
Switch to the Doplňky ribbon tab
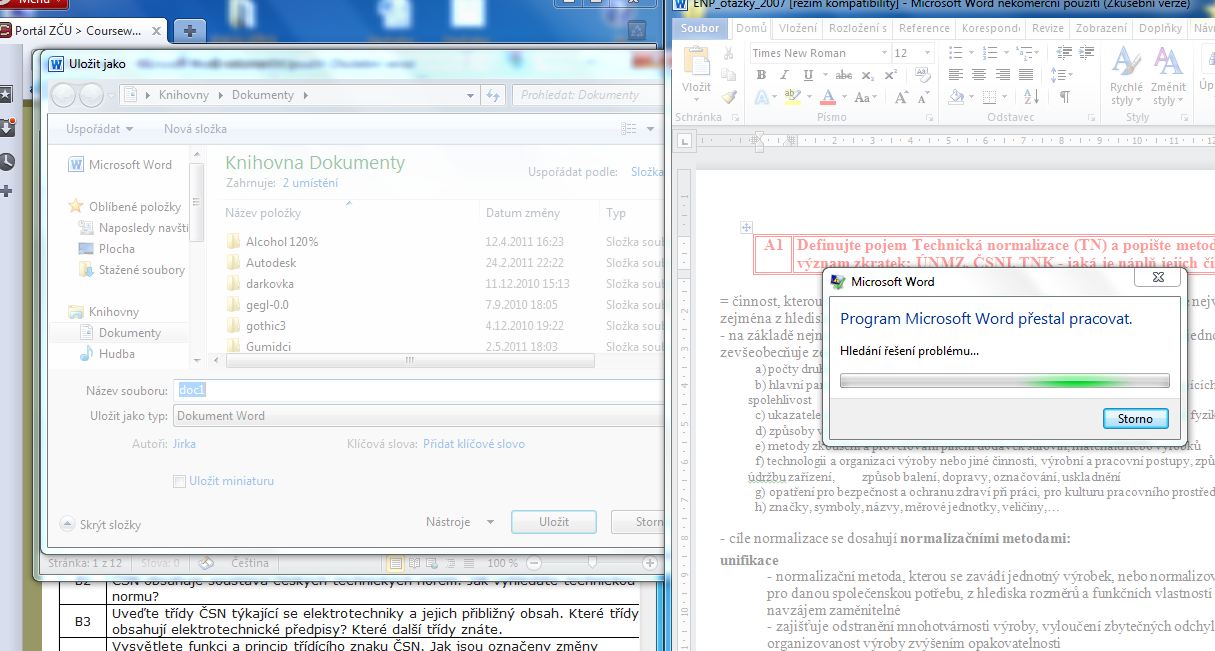pos(1159,28)
